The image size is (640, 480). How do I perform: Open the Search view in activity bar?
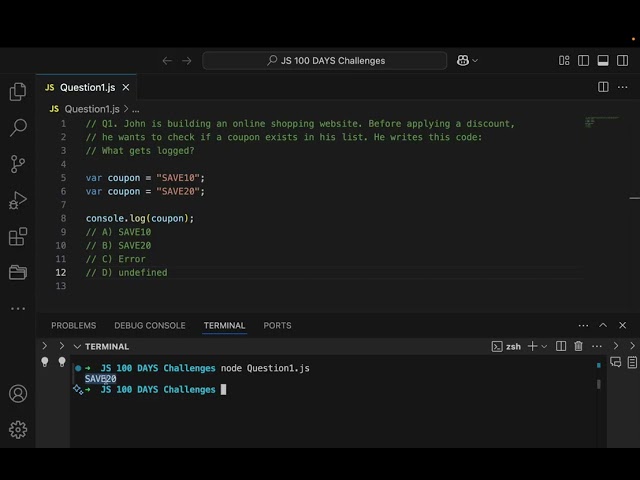(x=18, y=128)
